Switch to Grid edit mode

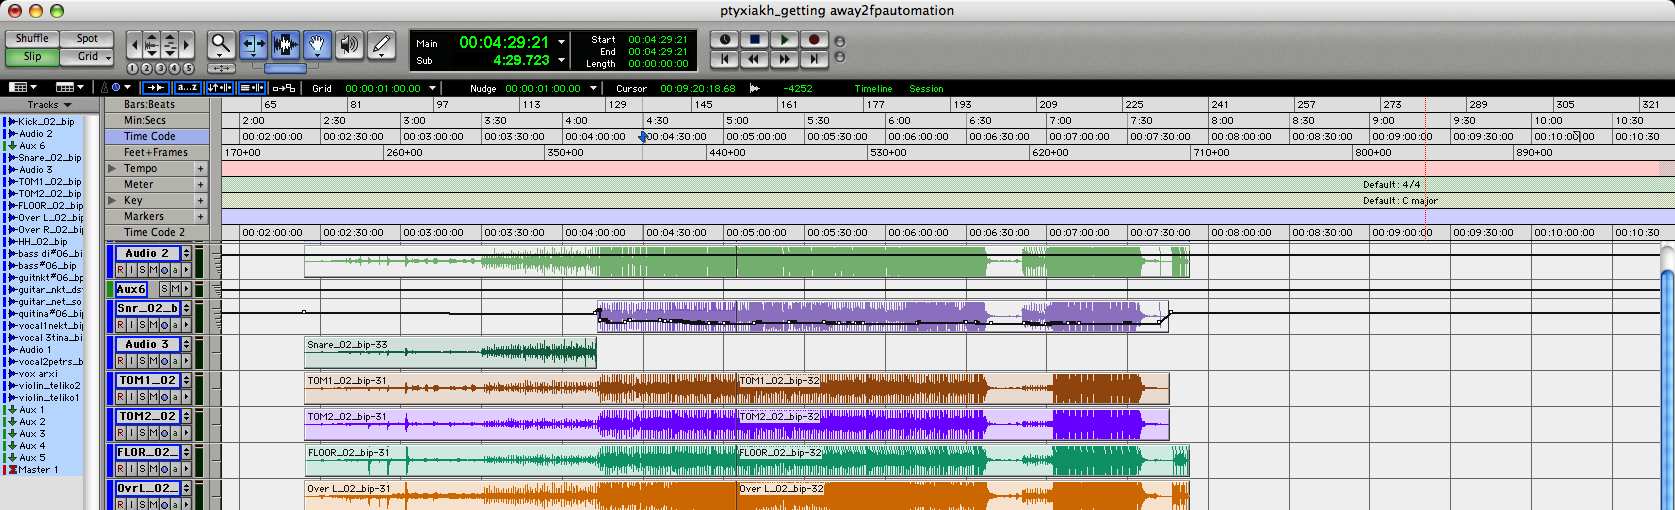87,56
